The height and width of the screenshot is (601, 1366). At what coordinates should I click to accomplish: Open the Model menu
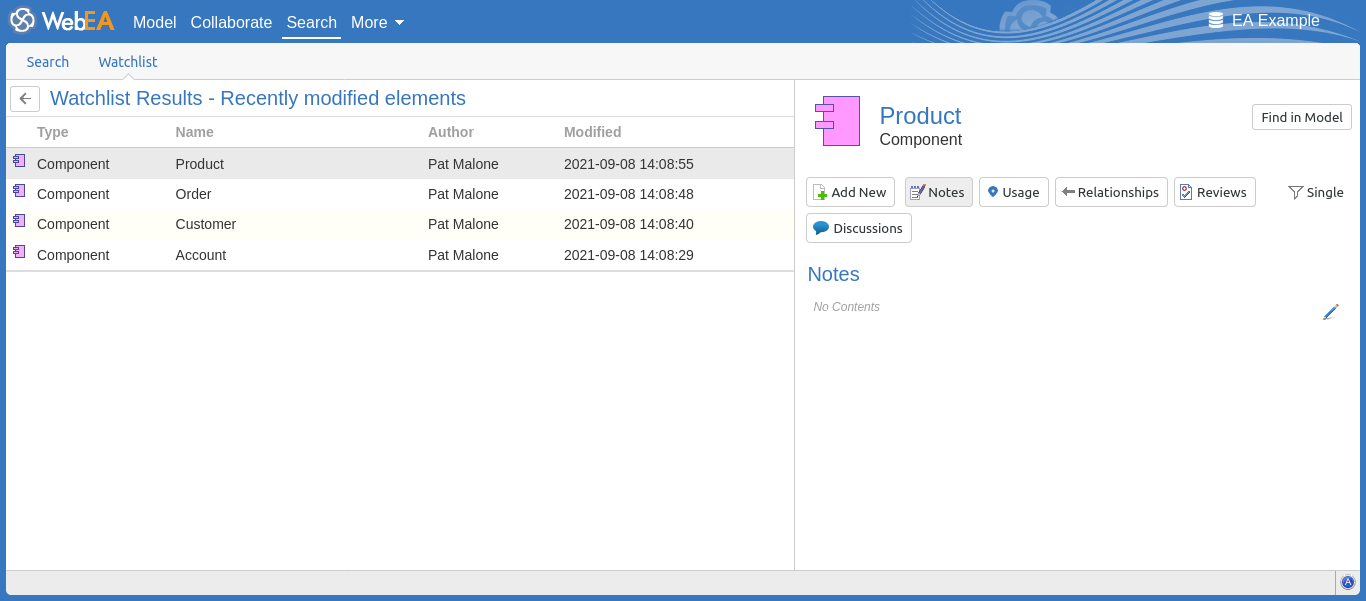coord(154,22)
